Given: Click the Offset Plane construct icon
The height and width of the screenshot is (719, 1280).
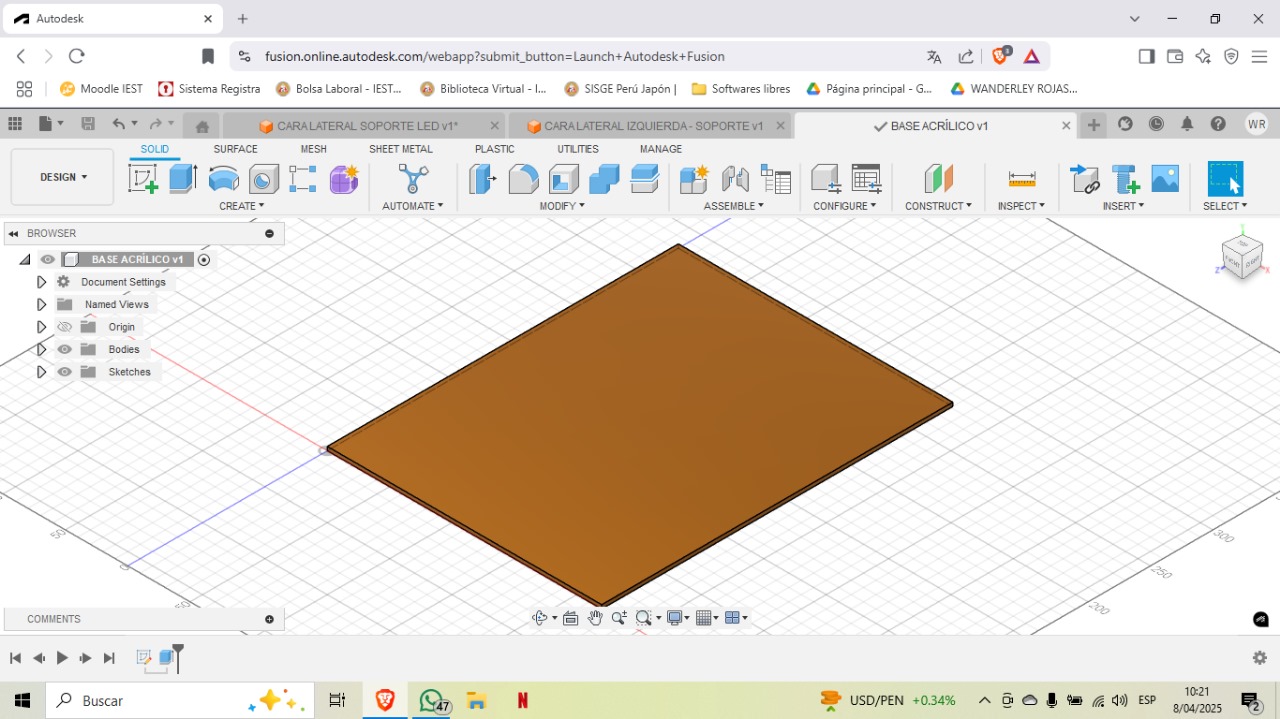Looking at the screenshot, I should (x=938, y=179).
